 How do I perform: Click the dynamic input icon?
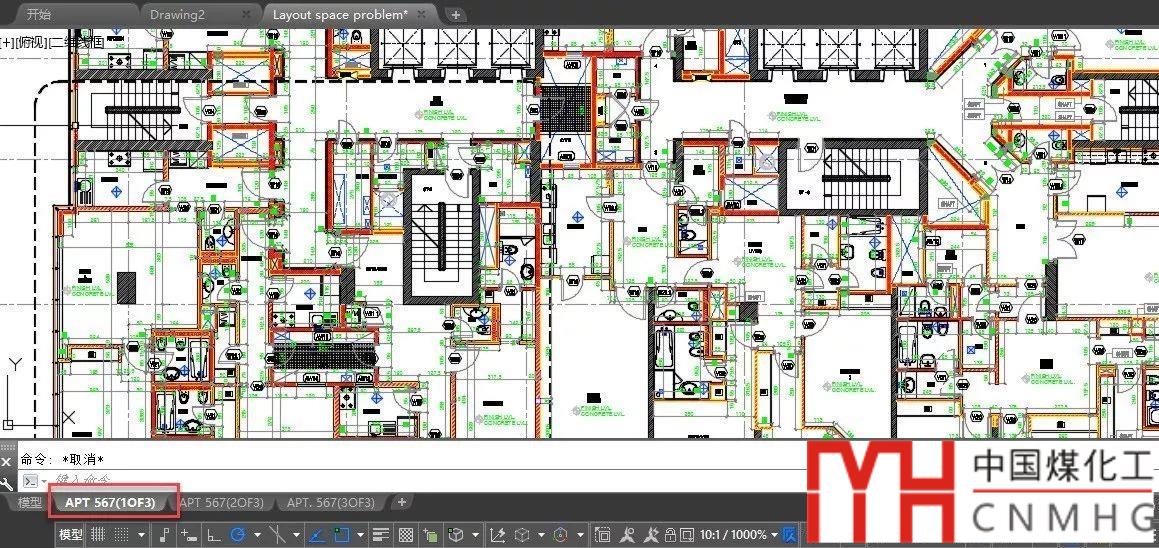click(189, 535)
